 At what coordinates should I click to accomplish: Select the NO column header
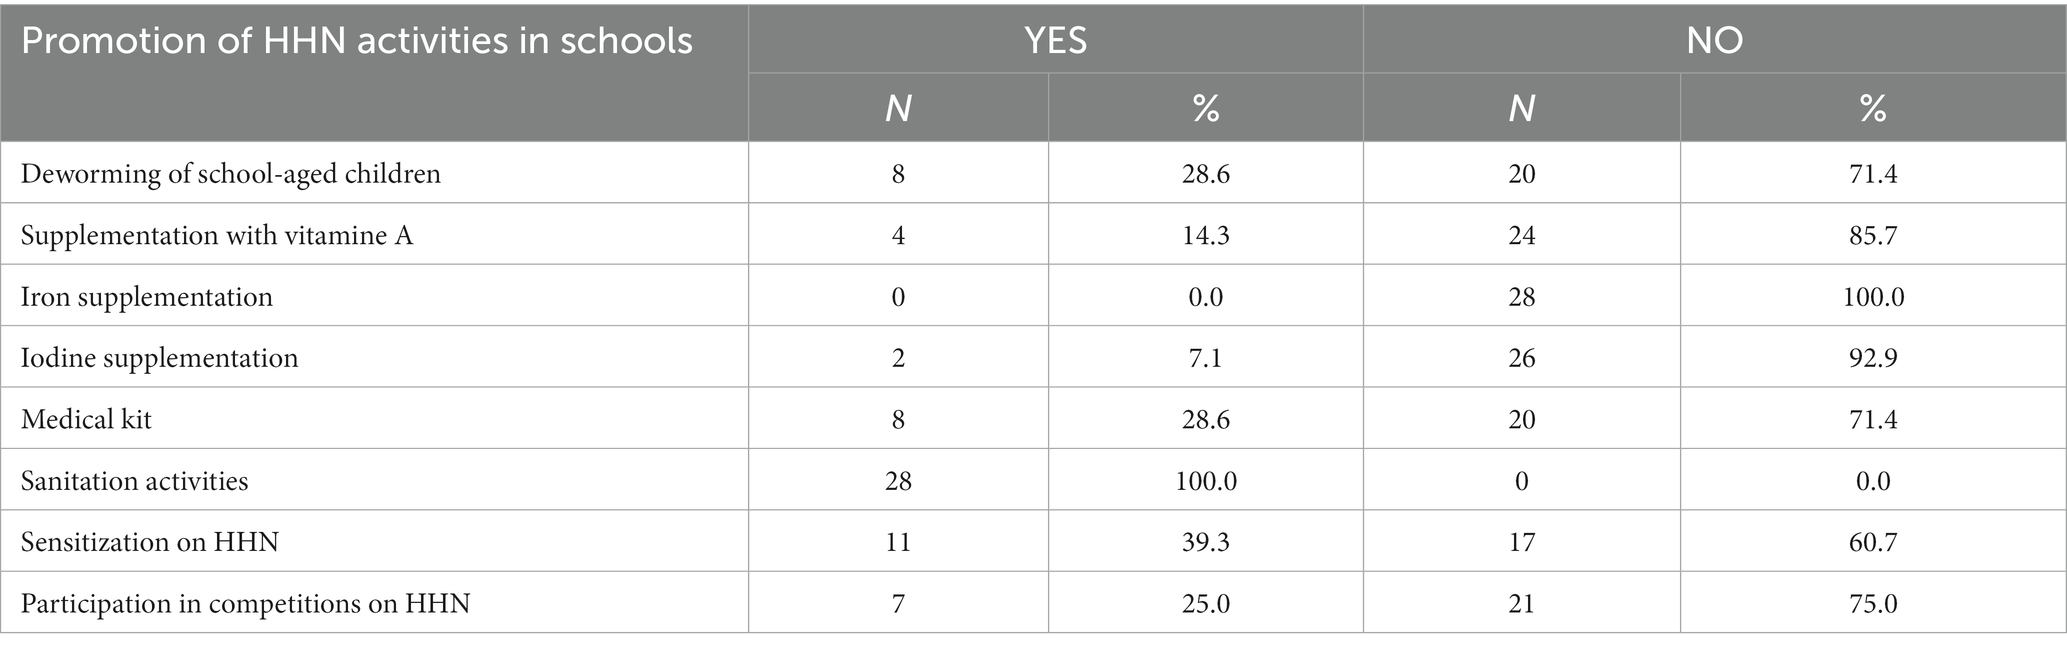tap(1714, 40)
